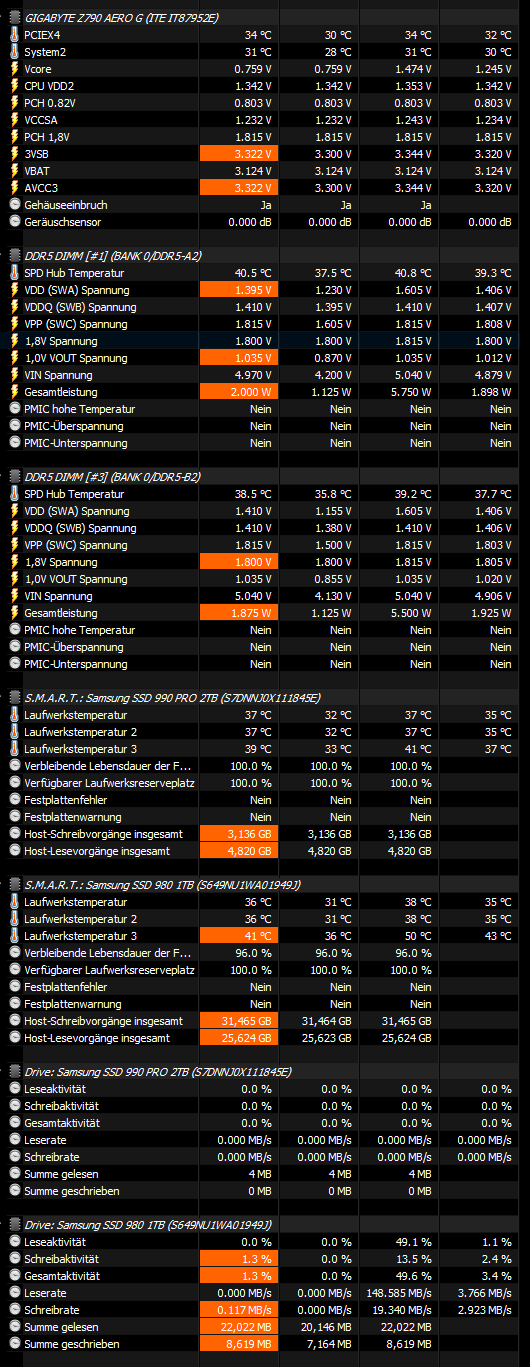Click the lightning icon beside VBAT
Image resolution: width=530 pixels, height=1367 pixels.
click(x=14, y=171)
